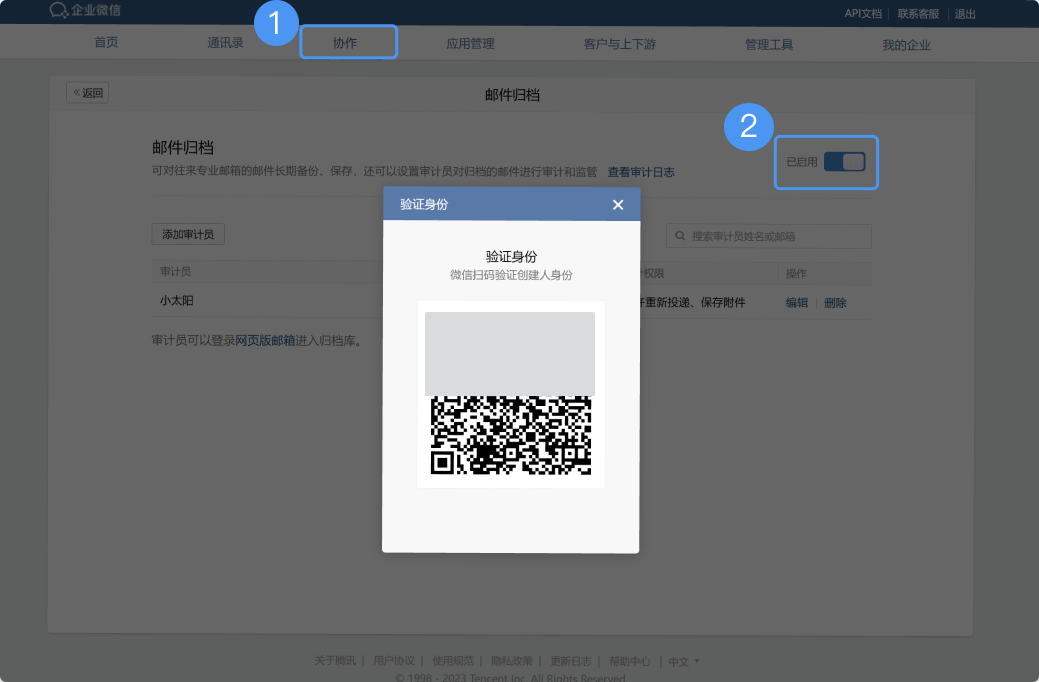Open the 隐私政策 footer link
This screenshot has height=682, width=1039.
pos(512,661)
